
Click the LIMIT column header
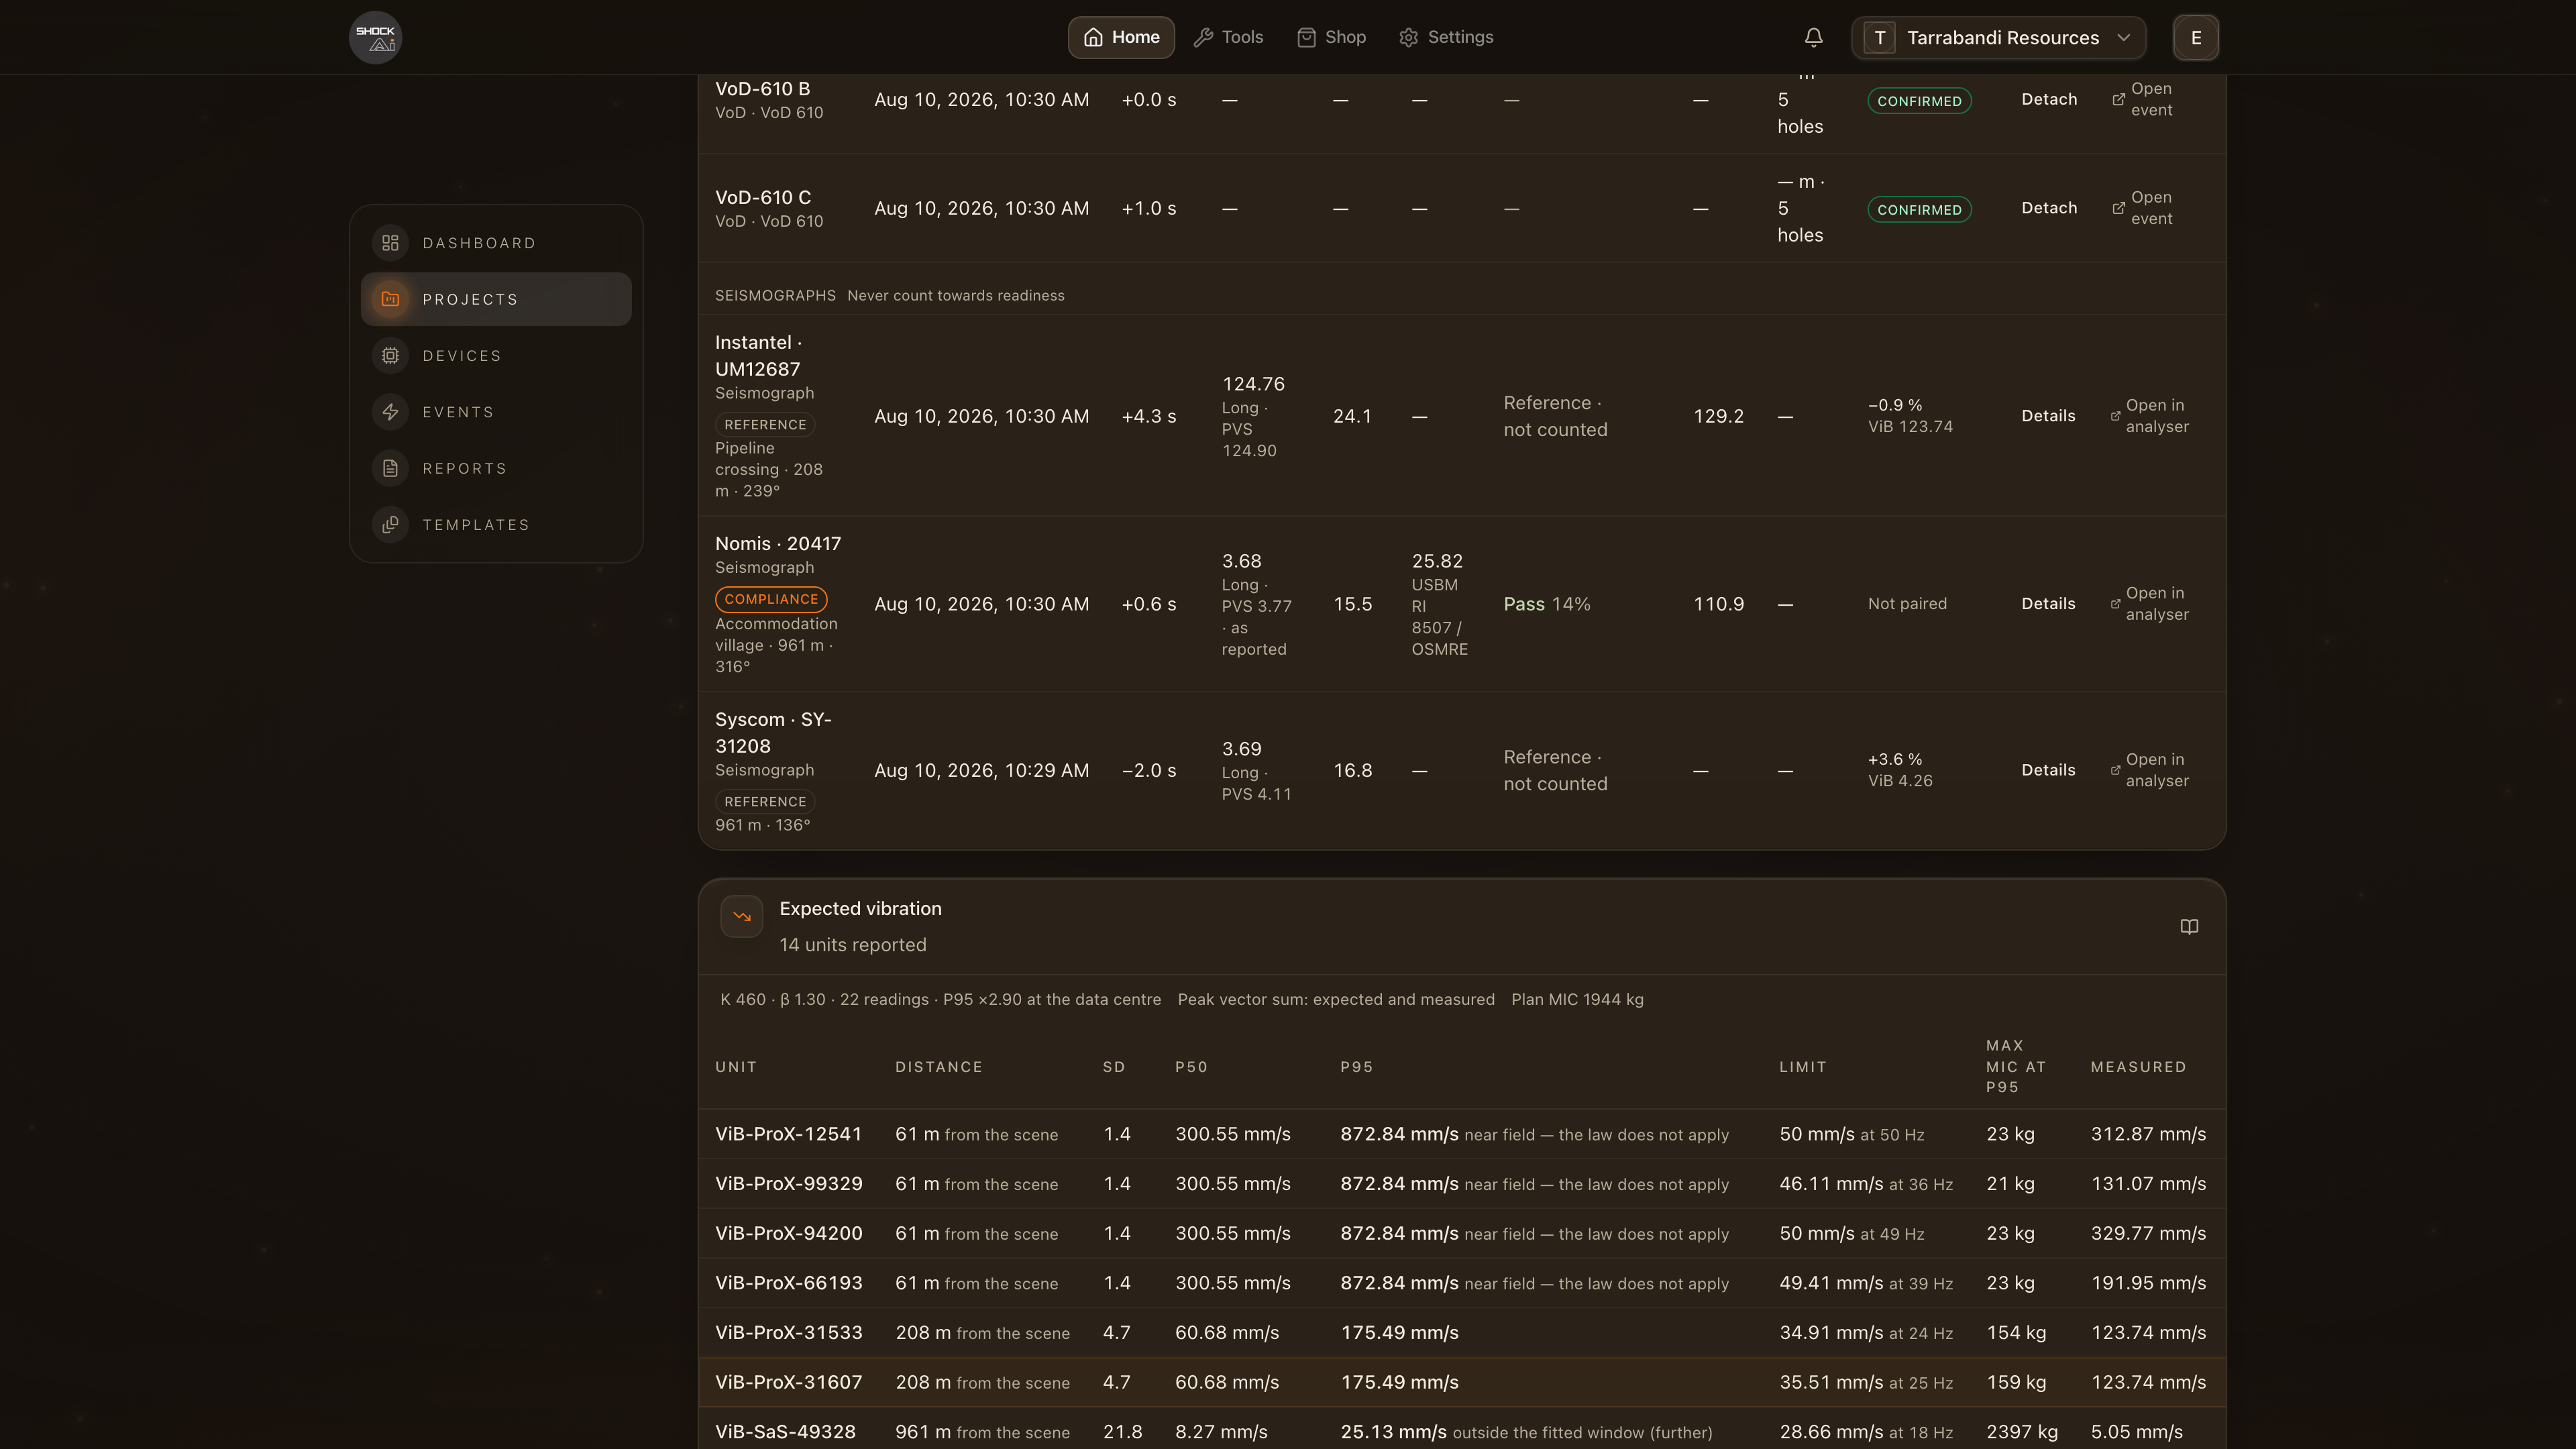[1802, 1067]
